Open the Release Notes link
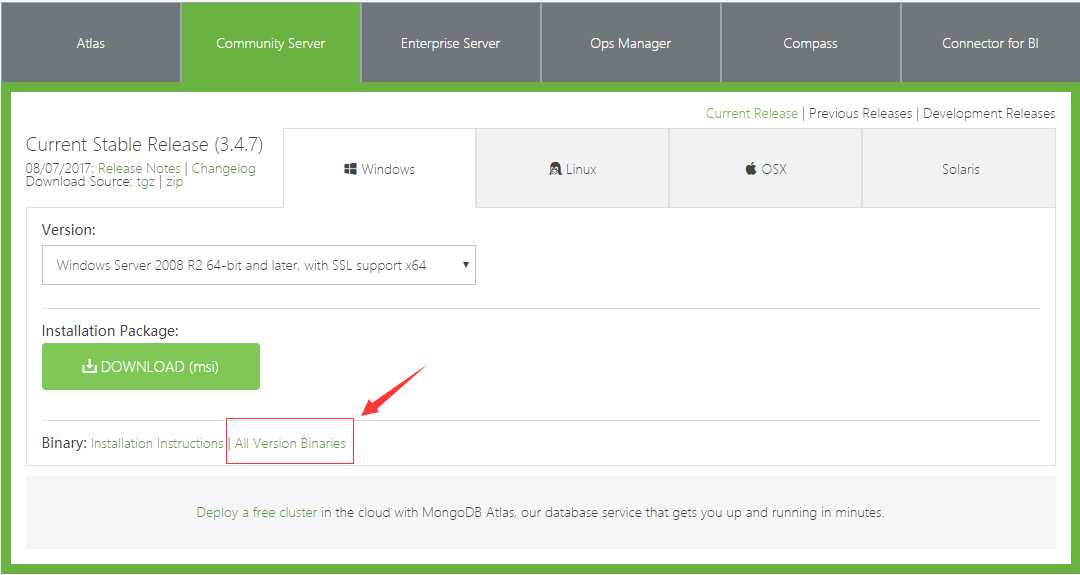The image size is (1080, 575). (139, 168)
